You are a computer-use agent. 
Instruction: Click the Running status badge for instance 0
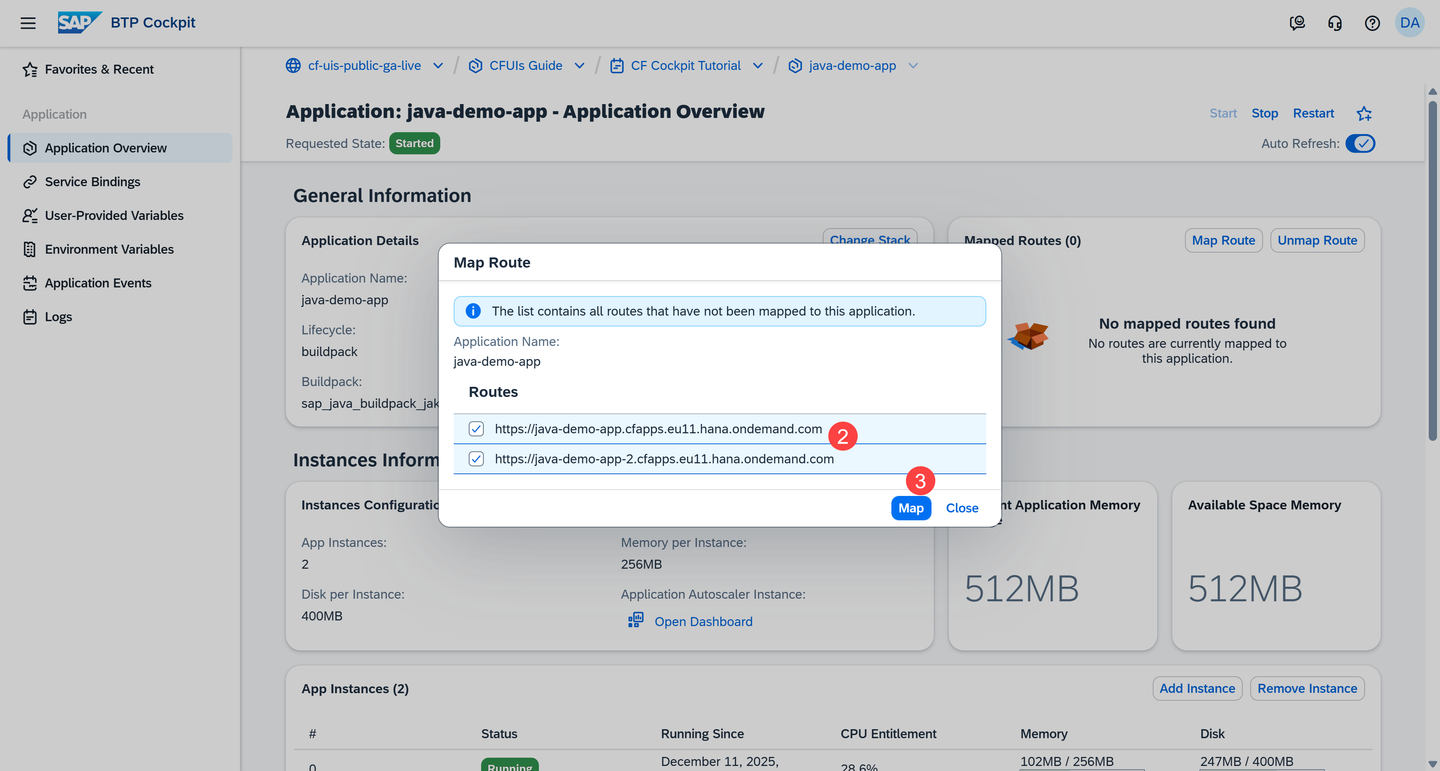coord(510,766)
